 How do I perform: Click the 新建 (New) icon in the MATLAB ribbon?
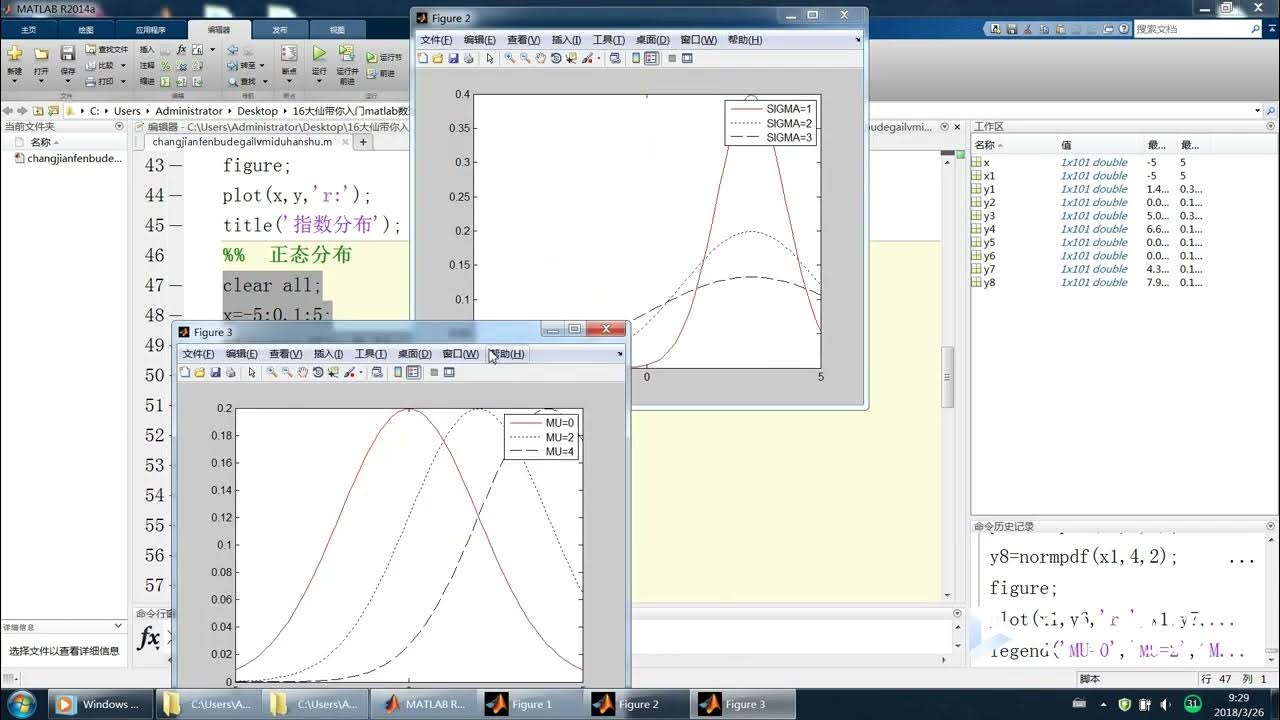pyautogui.click(x=14, y=54)
